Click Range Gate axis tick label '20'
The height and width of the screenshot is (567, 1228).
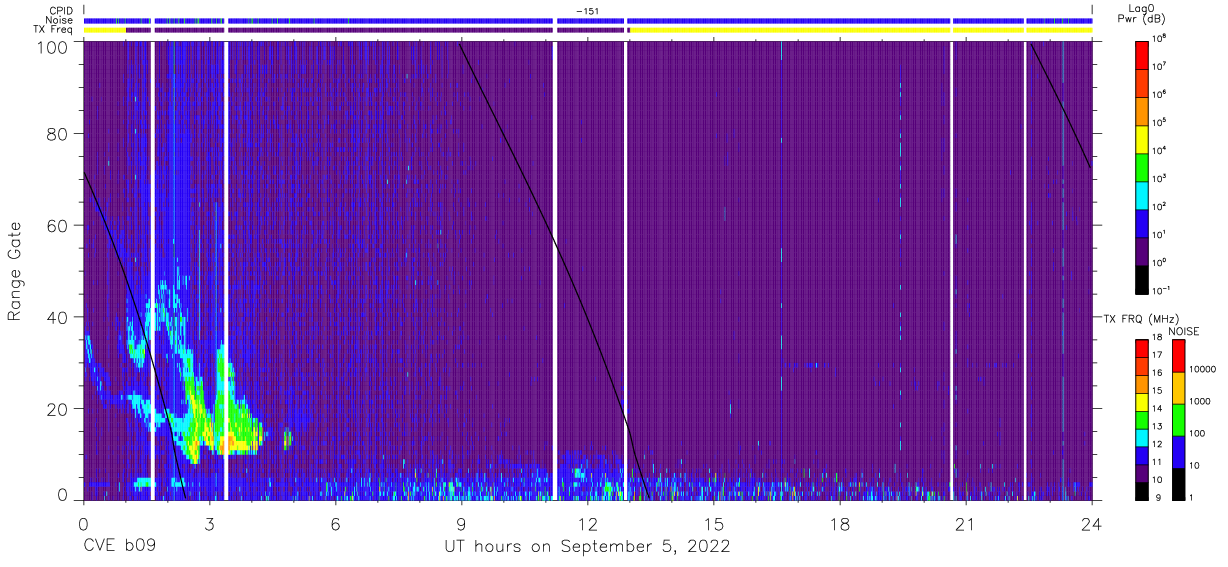coord(59,408)
